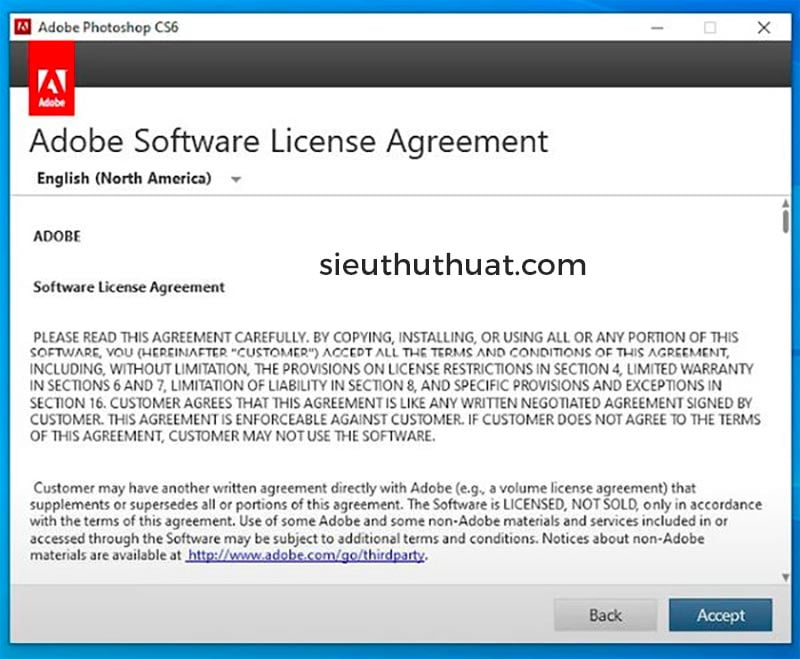Image resolution: width=800 pixels, height=659 pixels.
Task: Click the Adobe Software License Agreement heading
Action: (289, 140)
